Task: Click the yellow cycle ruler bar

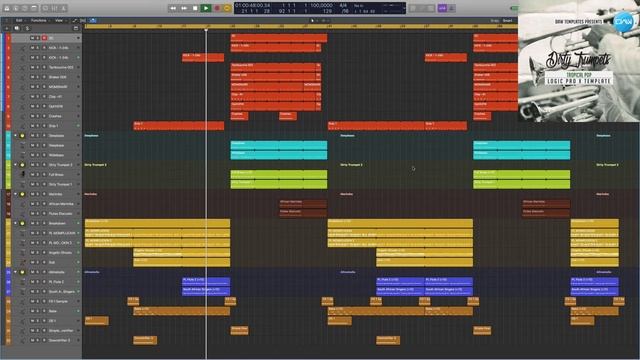Action: (301, 26)
